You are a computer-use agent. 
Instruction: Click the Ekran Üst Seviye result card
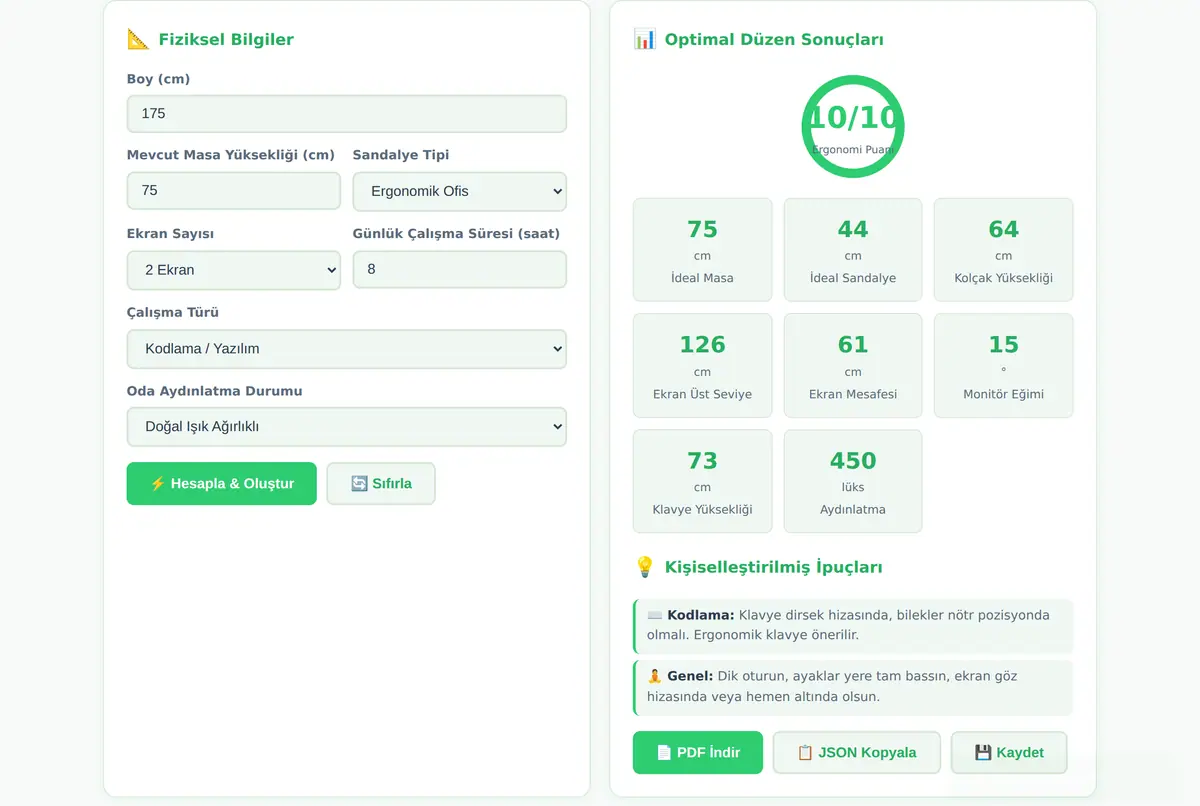[703, 366]
